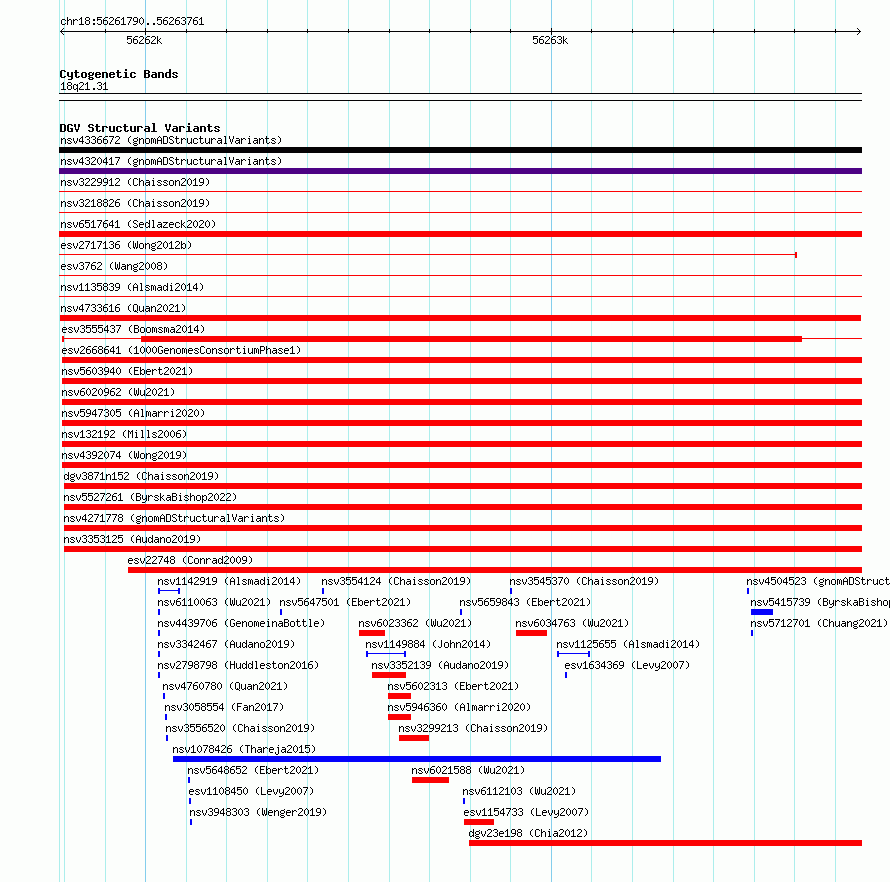Click nsv5712701 (Chuang2021) label
This screenshot has height=882, width=890.
pos(819,623)
